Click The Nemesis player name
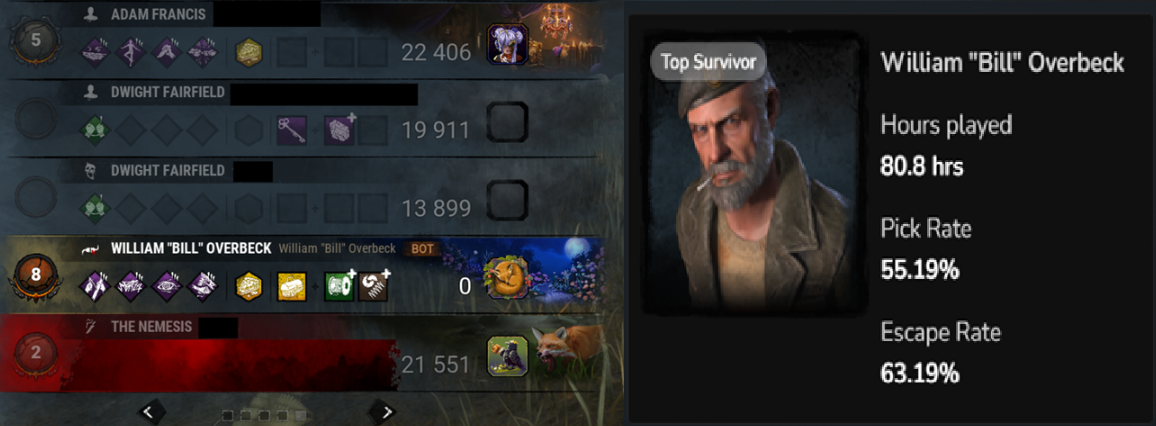 pos(151,327)
